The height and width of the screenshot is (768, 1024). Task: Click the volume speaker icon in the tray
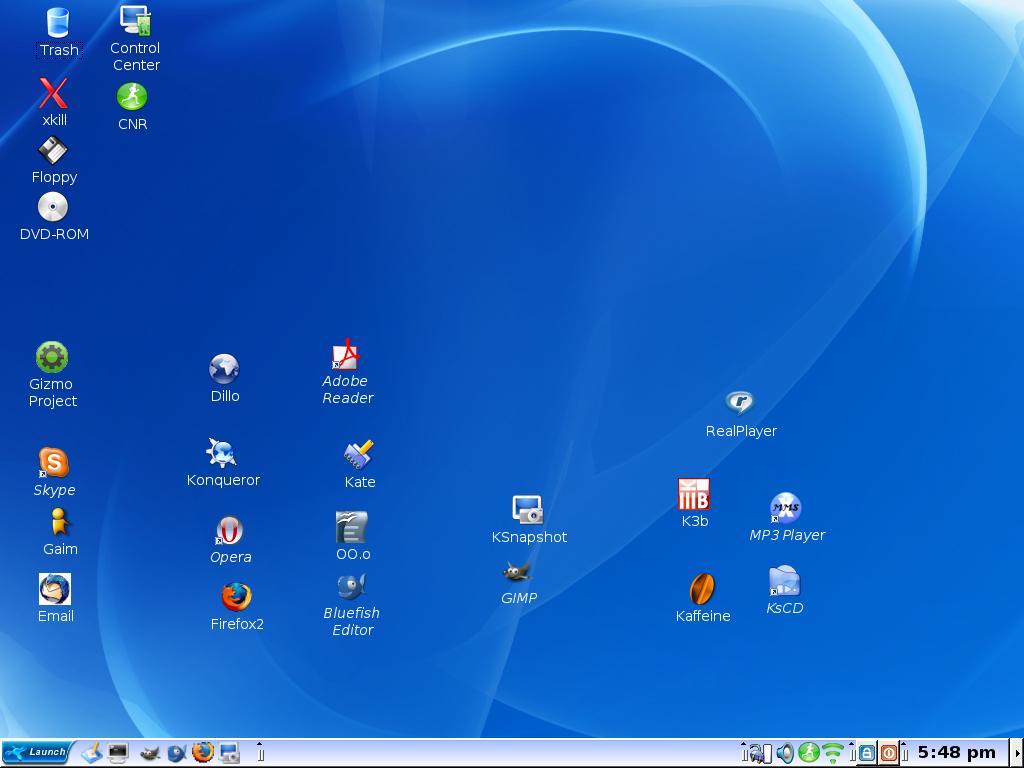(x=785, y=752)
